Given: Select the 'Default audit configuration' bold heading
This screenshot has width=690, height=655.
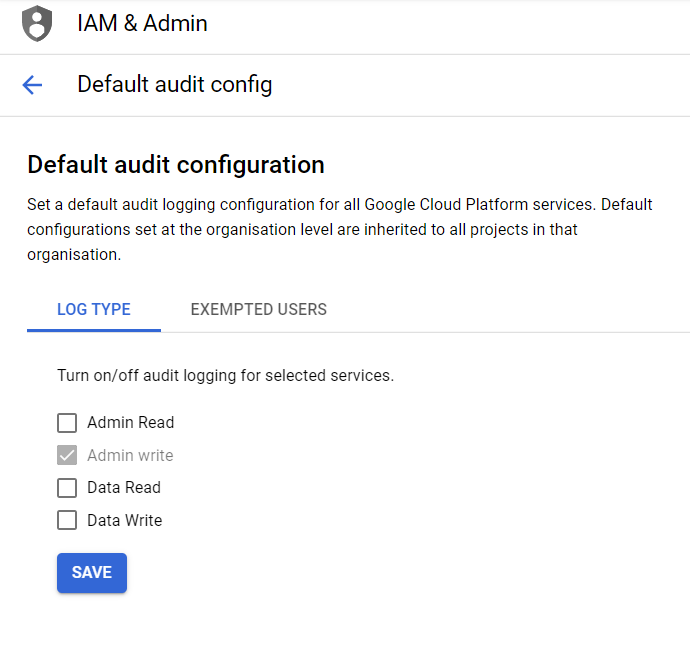Looking at the screenshot, I should 175,165.
